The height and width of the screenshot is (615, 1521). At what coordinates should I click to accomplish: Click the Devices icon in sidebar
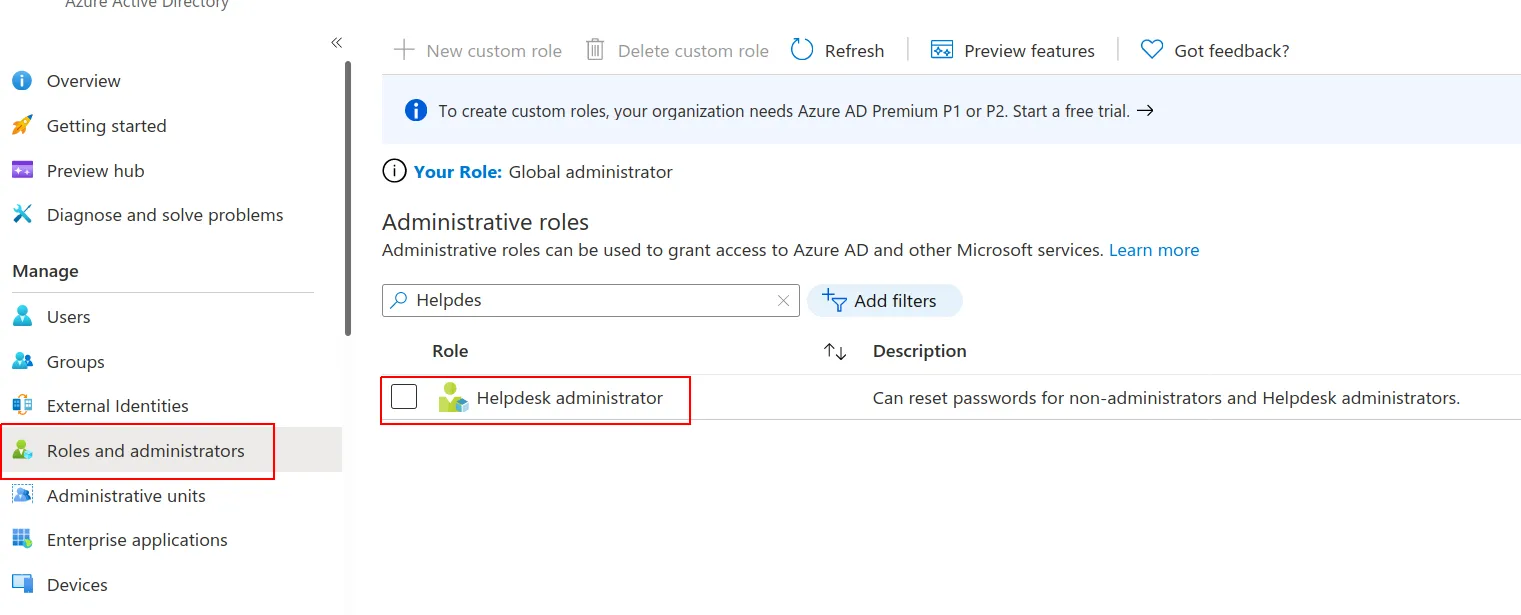[22, 585]
